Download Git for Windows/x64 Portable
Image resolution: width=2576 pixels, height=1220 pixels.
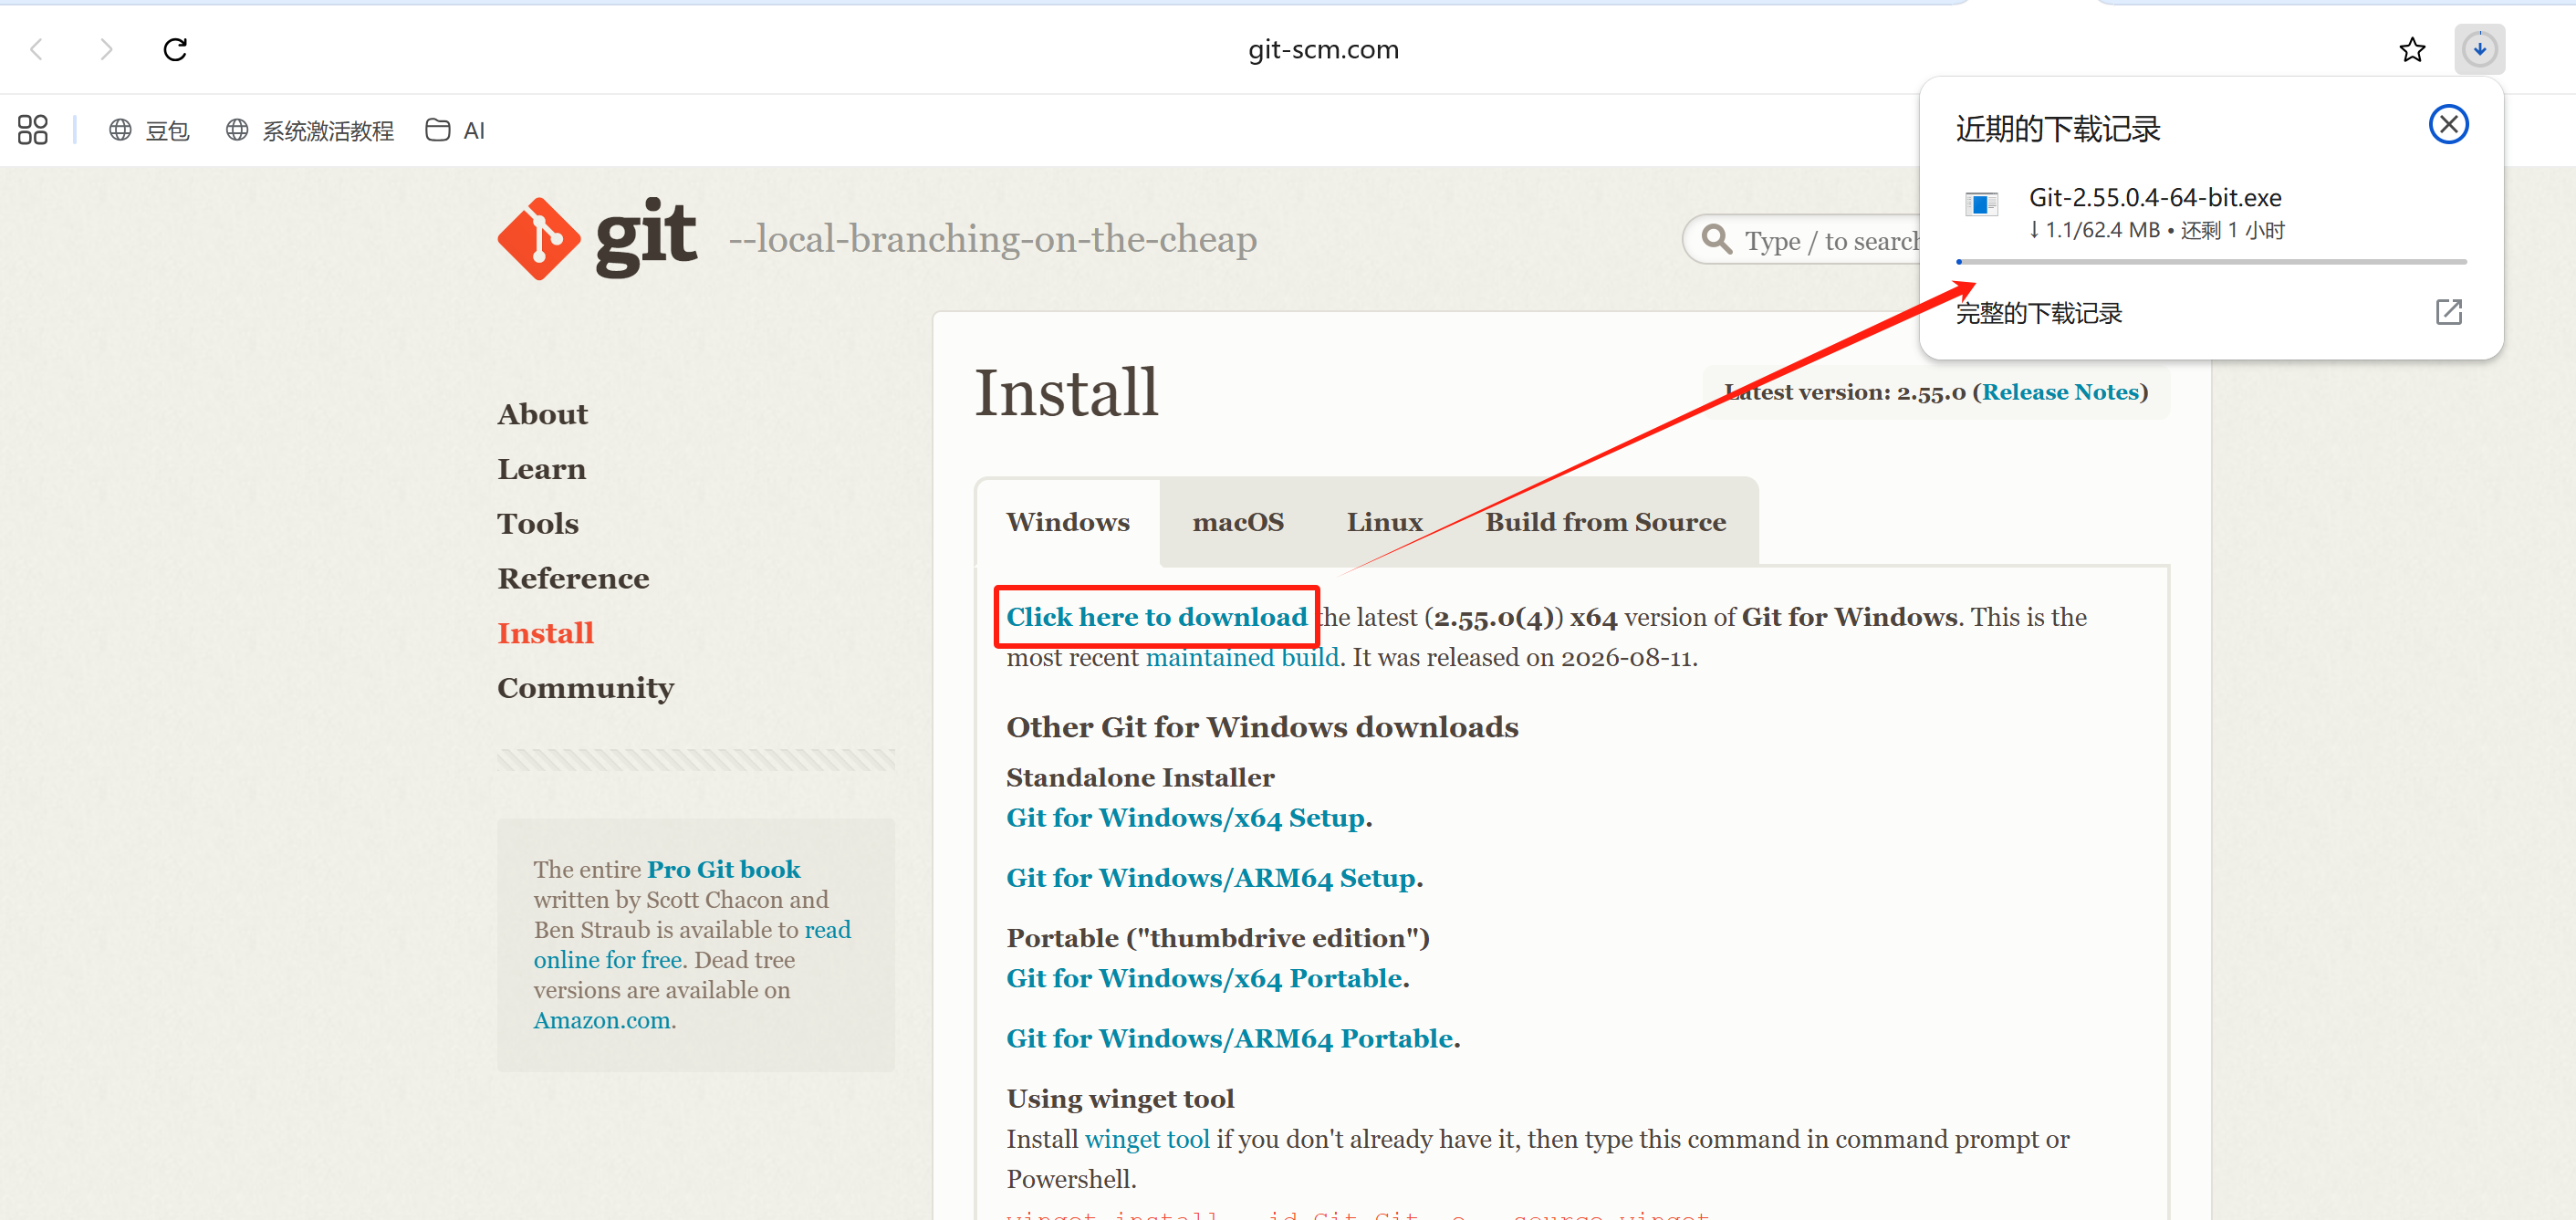point(1204,978)
